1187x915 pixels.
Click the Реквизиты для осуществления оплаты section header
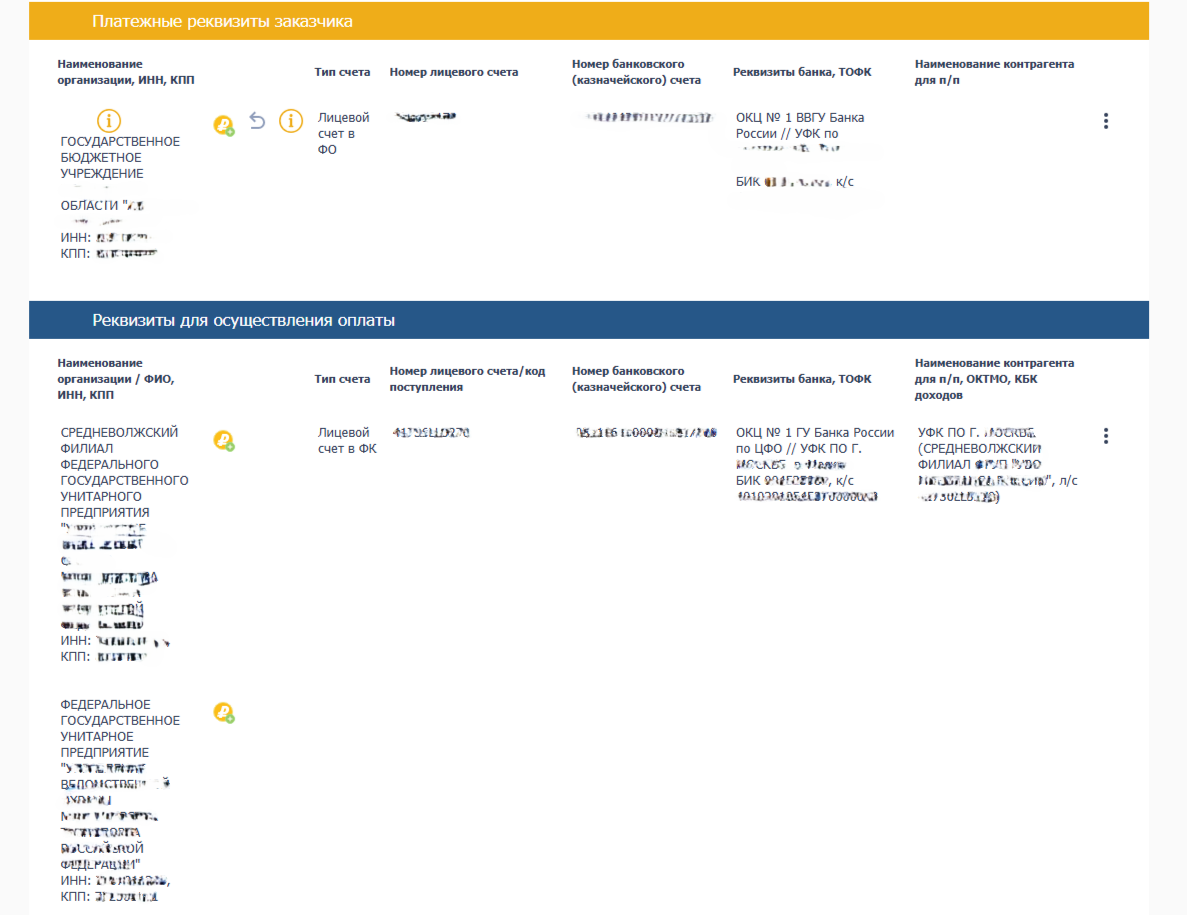pos(589,320)
